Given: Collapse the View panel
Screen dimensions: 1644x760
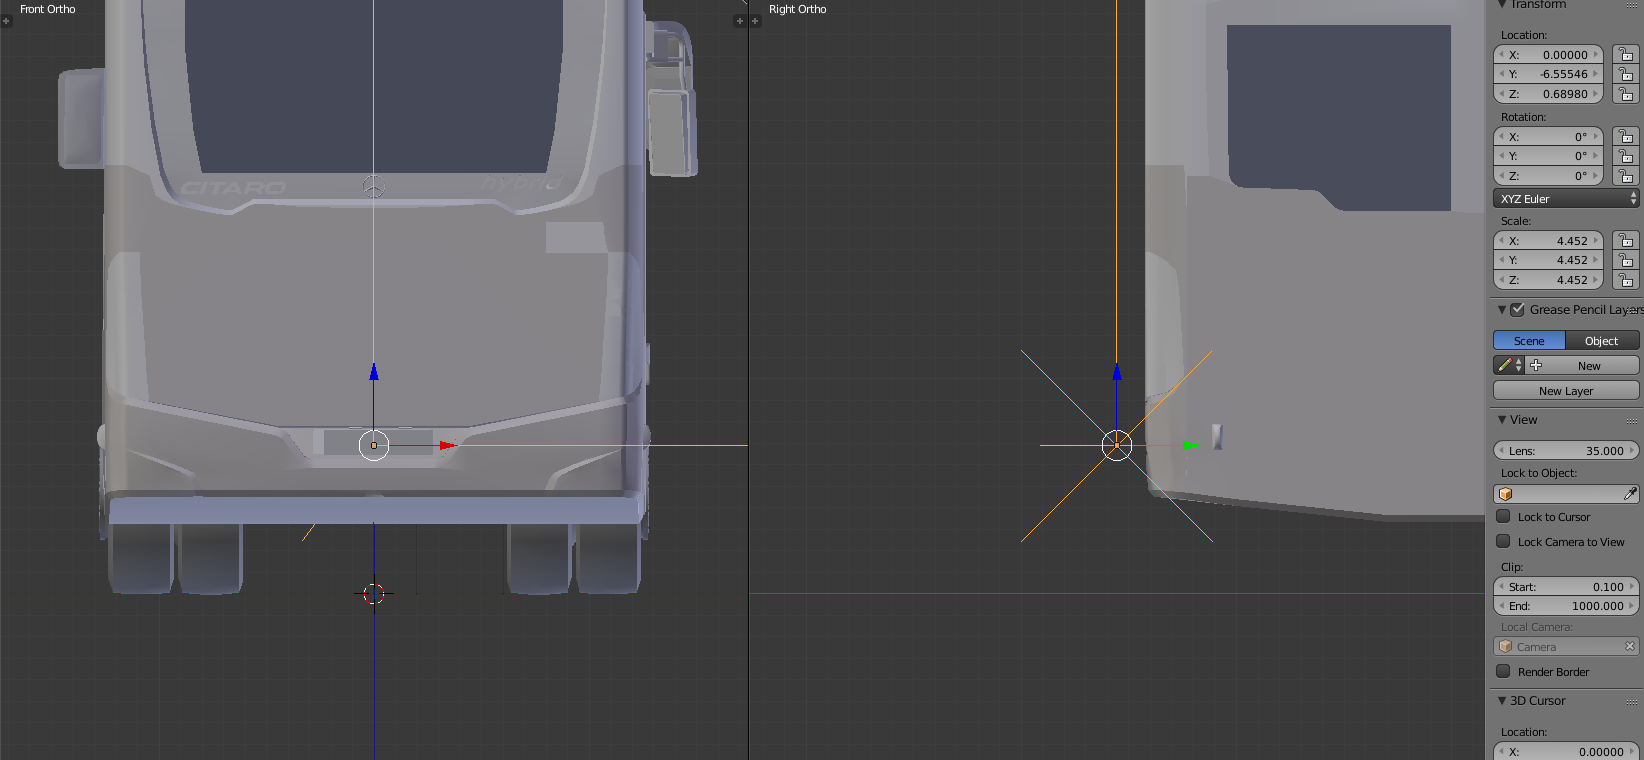Looking at the screenshot, I should [x=1502, y=420].
